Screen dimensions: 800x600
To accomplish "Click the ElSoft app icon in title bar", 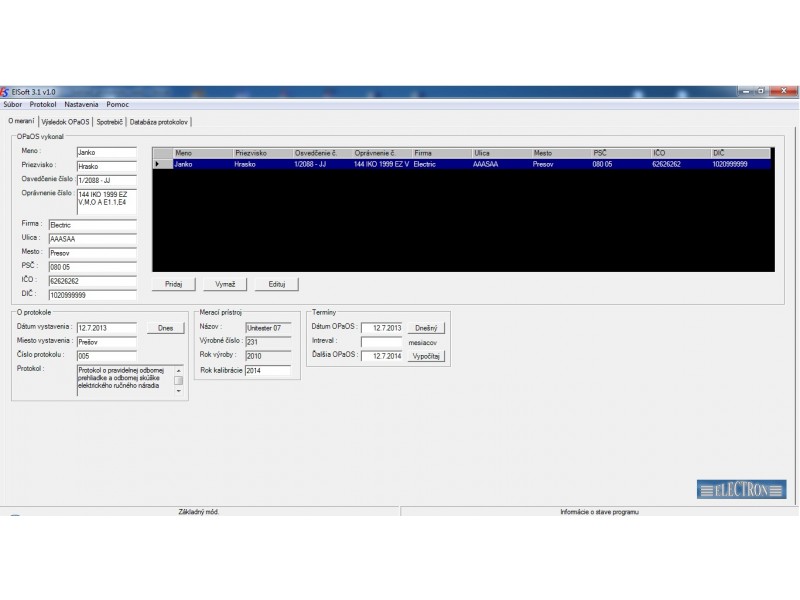I will [x=5, y=92].
